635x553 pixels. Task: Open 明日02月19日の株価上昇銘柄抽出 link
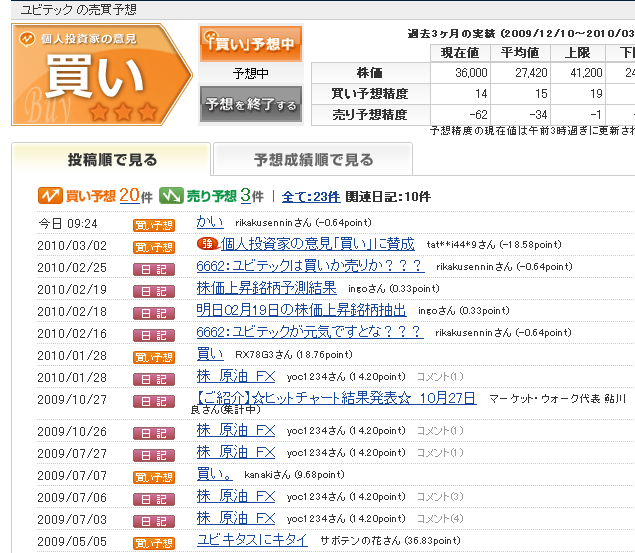pos(302,310)
